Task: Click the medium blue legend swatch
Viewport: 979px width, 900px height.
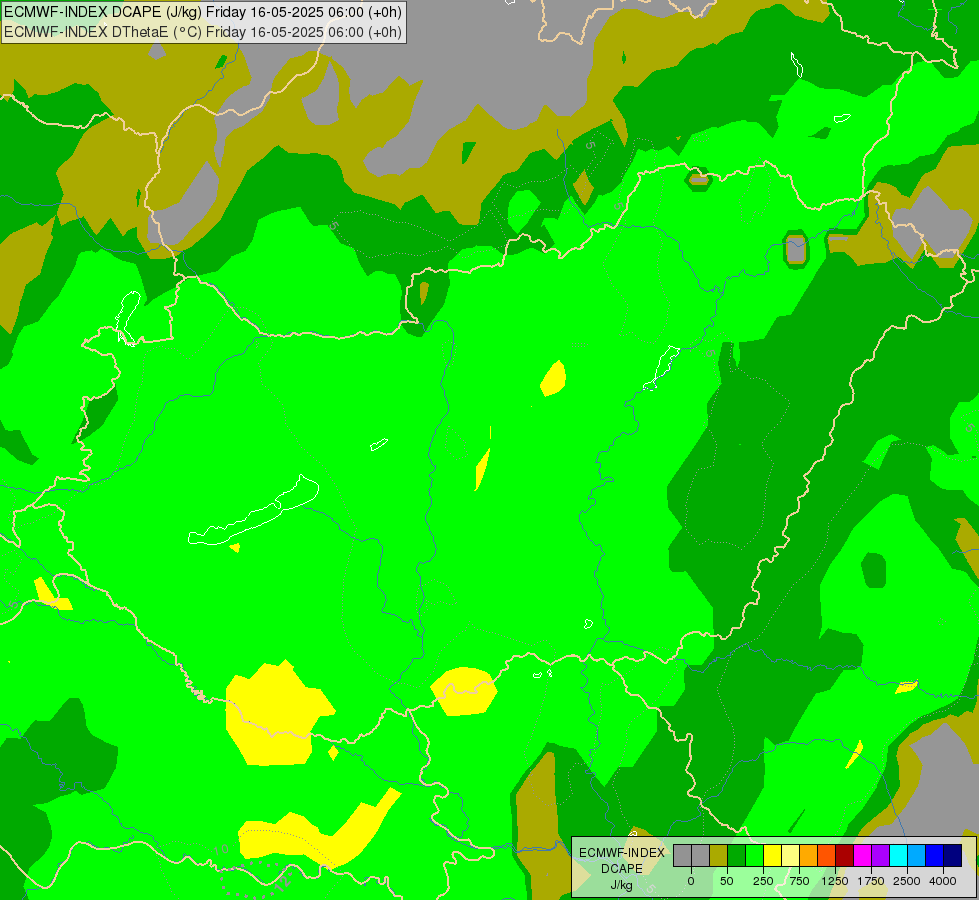Action: point(935,856)
